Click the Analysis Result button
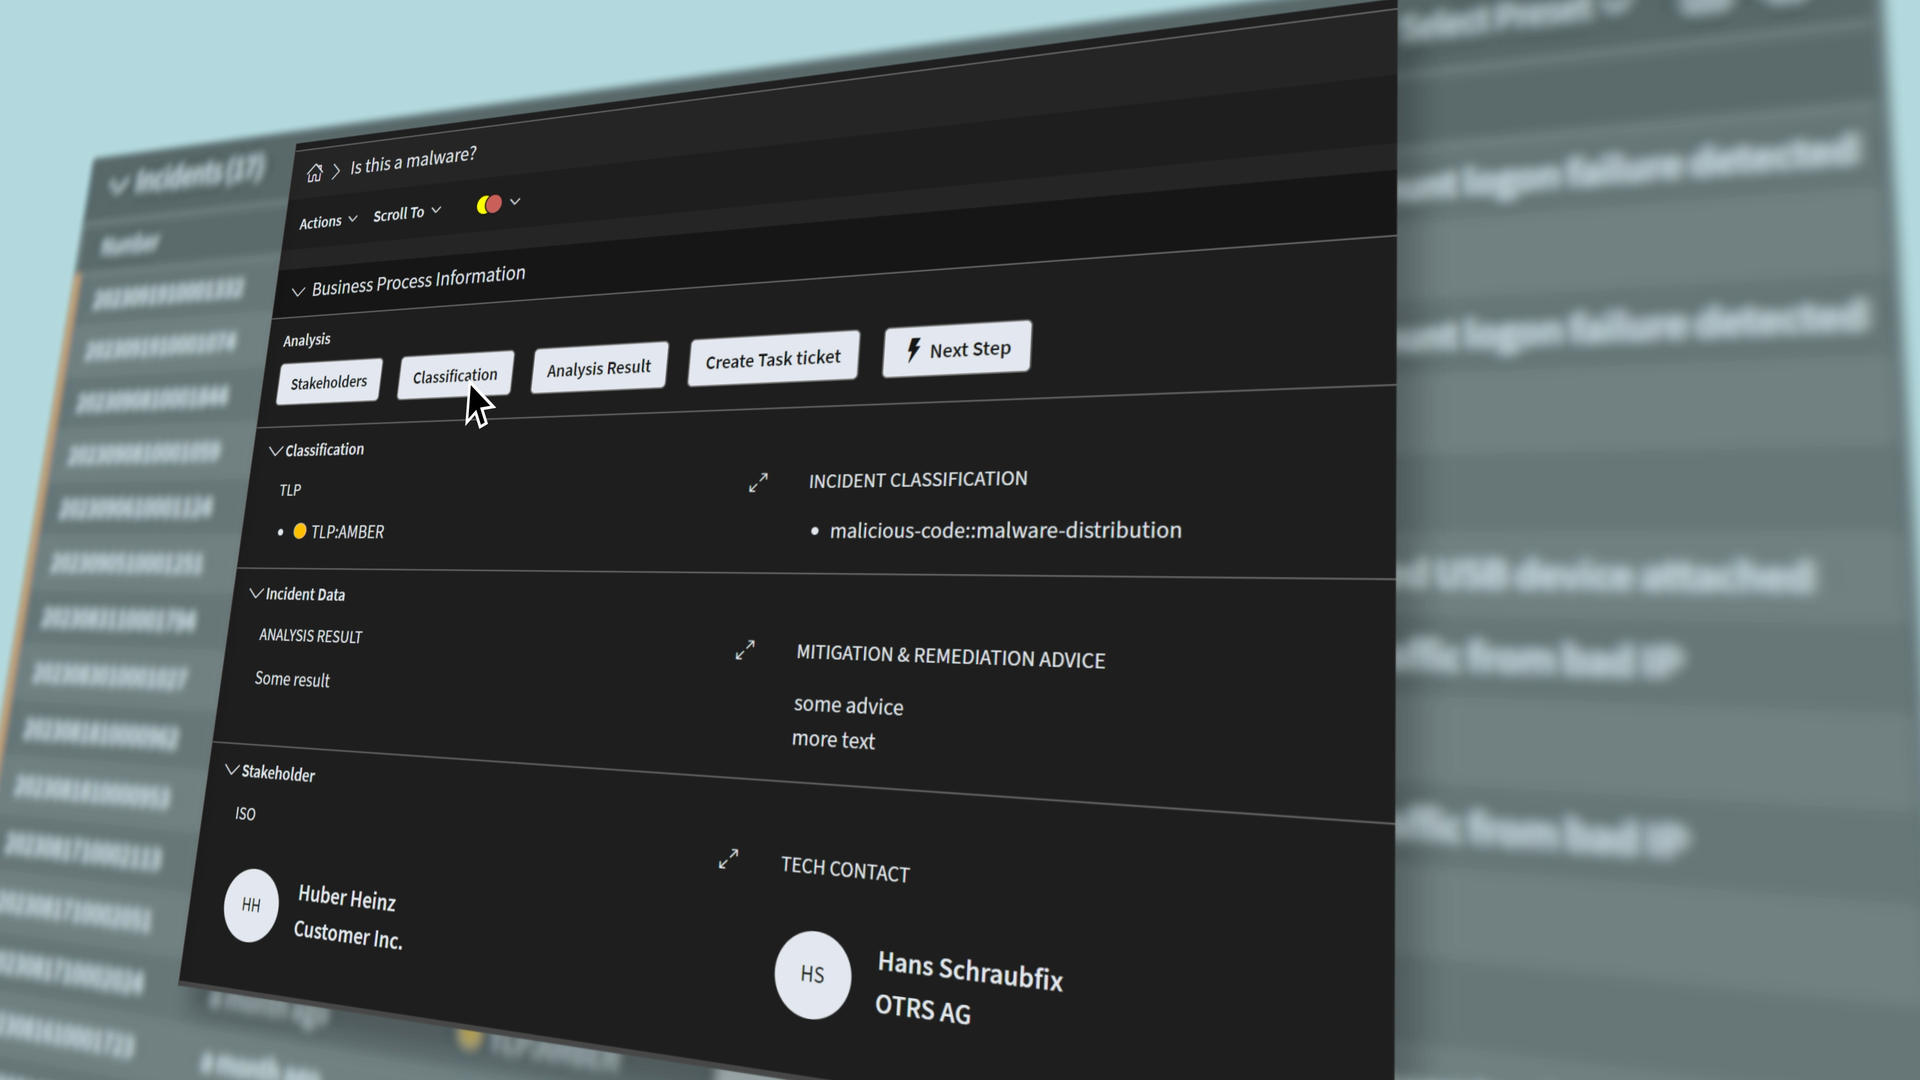 [x=599, y=368]
